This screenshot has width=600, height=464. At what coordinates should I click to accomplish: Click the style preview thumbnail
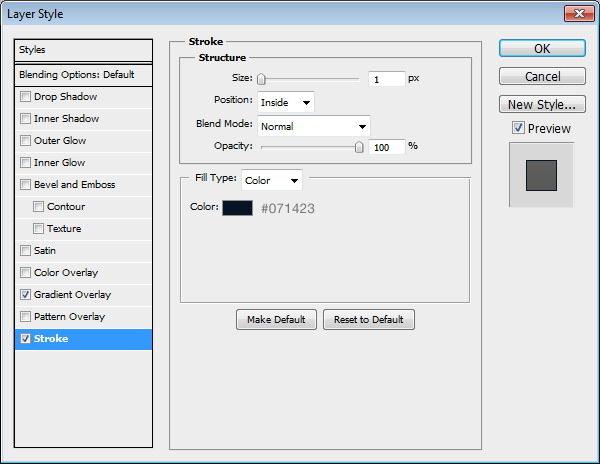[541, 175]
